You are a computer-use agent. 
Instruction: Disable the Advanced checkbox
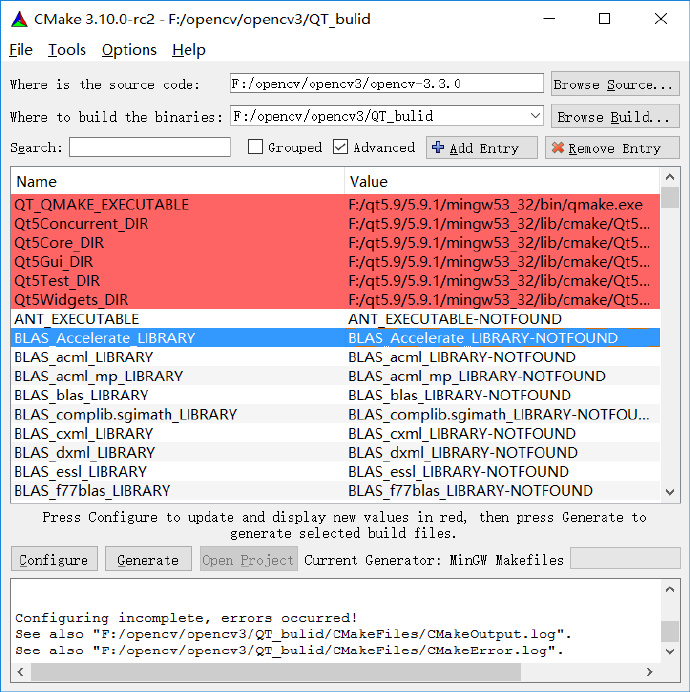(340, 147)
